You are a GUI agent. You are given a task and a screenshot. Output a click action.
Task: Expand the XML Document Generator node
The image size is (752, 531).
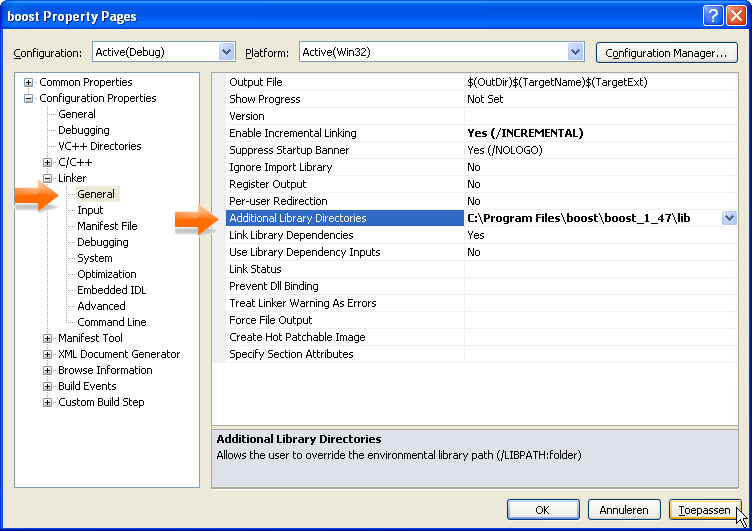(x=47, y=354)
